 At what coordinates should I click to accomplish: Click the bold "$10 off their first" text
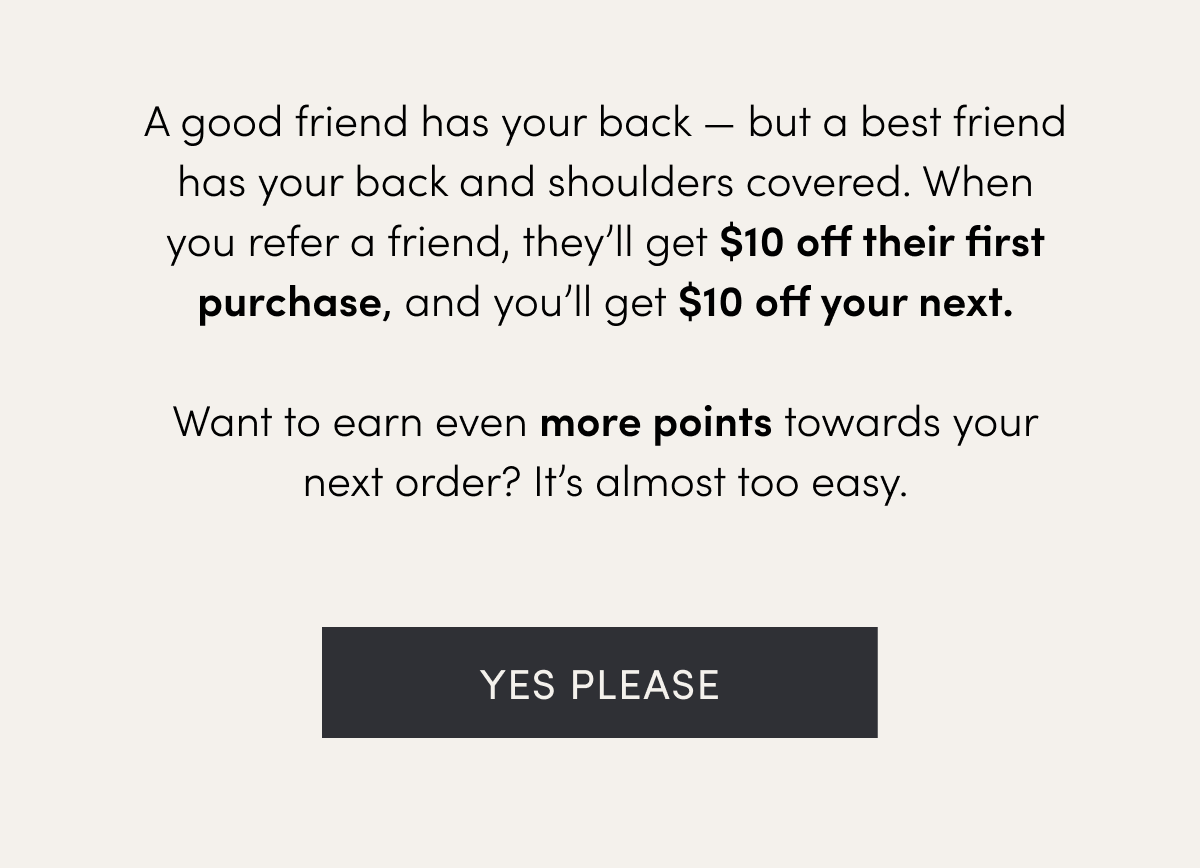[x=882, y=242]
